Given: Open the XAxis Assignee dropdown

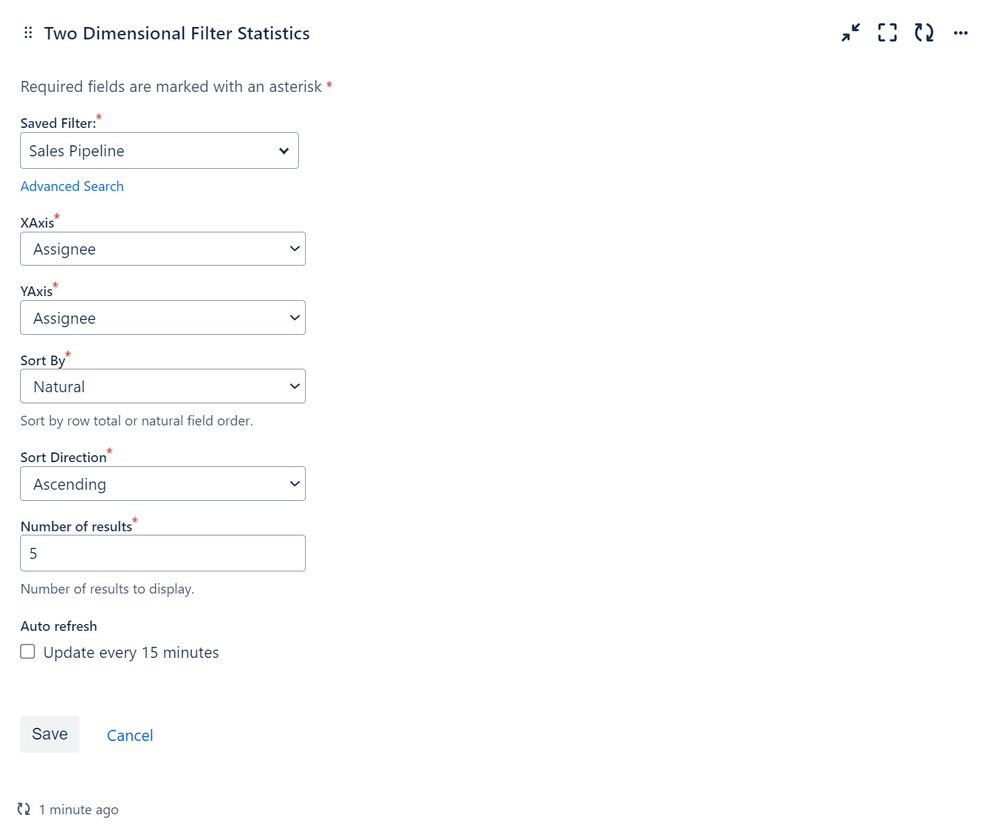Looking at the screenshot, I should pos(163,249).
